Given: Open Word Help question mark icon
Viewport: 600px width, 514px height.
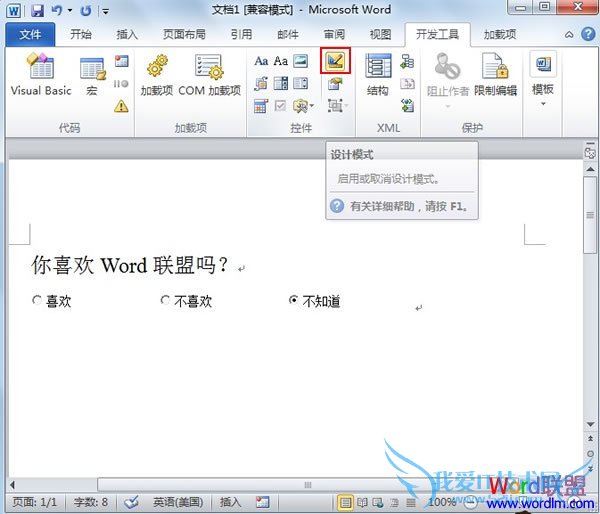Looking at the screenshot, I should (588, 34).
